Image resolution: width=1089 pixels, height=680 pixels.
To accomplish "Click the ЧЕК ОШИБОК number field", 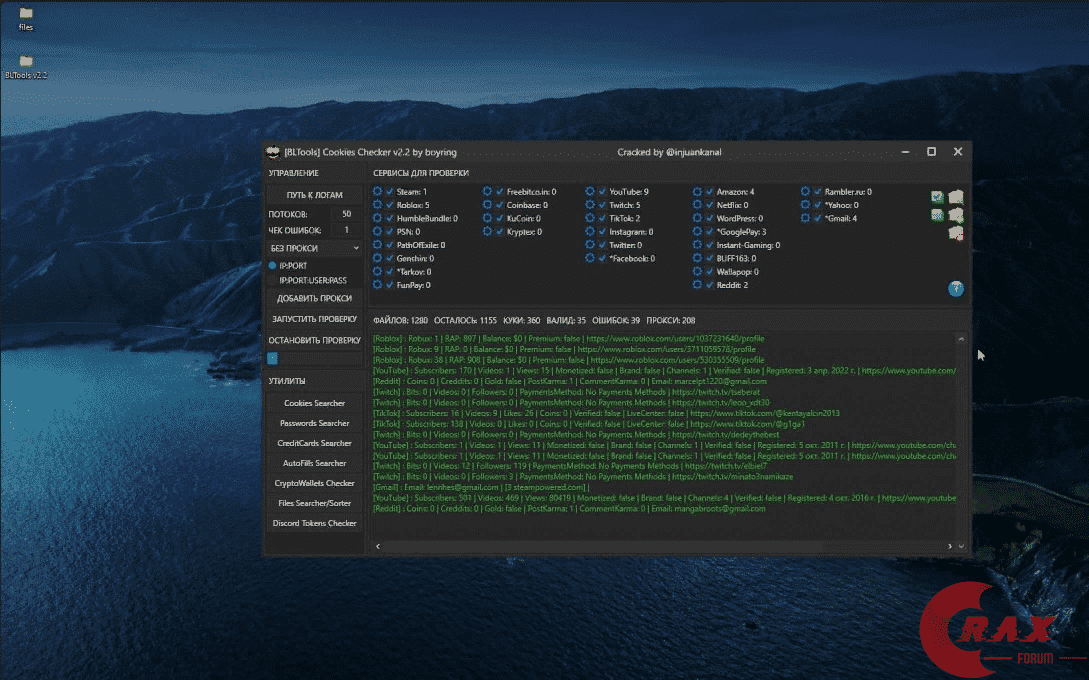I will (x=346, y=230).
